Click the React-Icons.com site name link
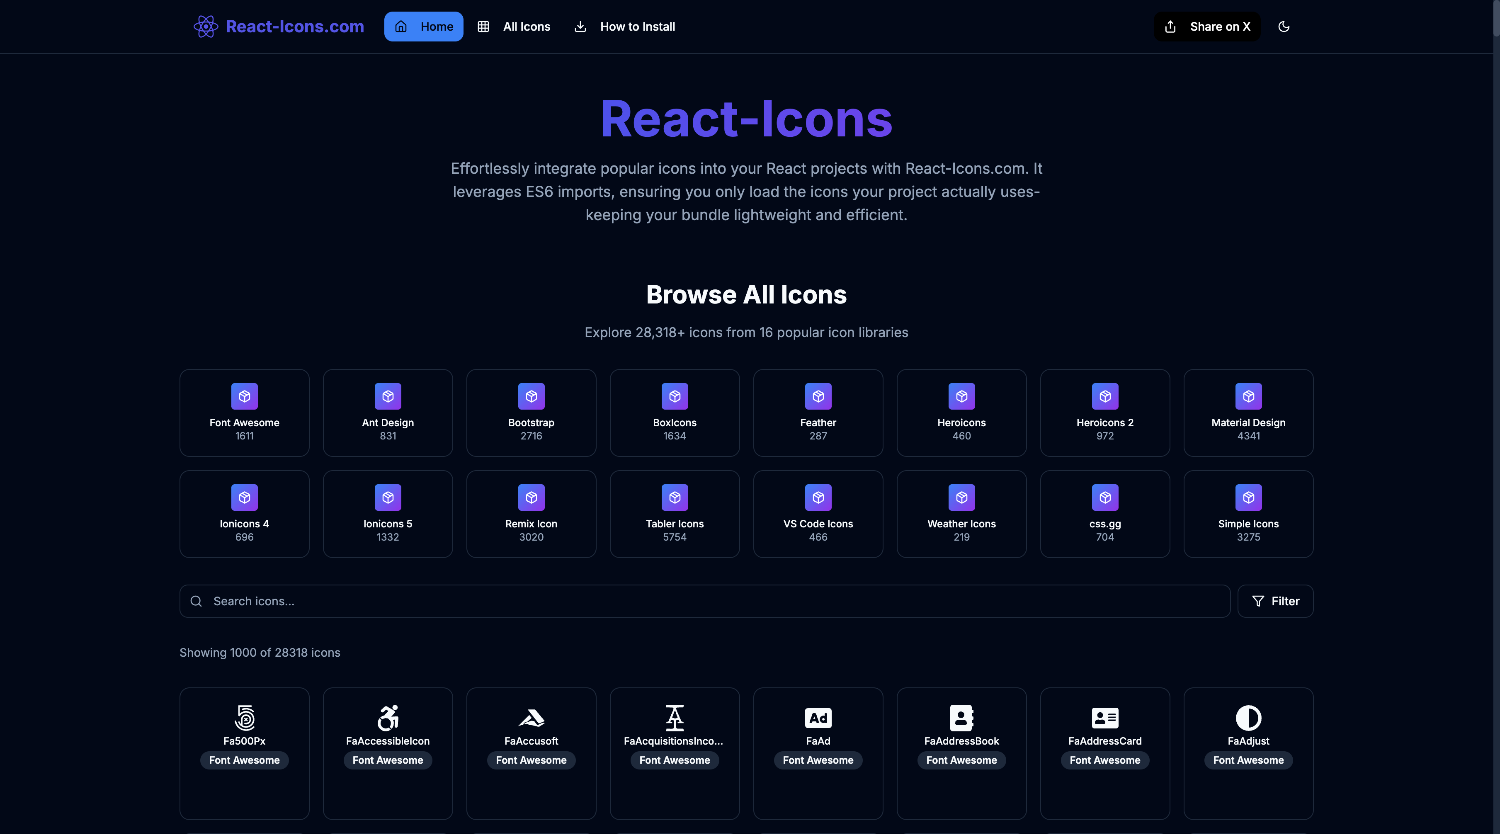 [x=295, y=27]
